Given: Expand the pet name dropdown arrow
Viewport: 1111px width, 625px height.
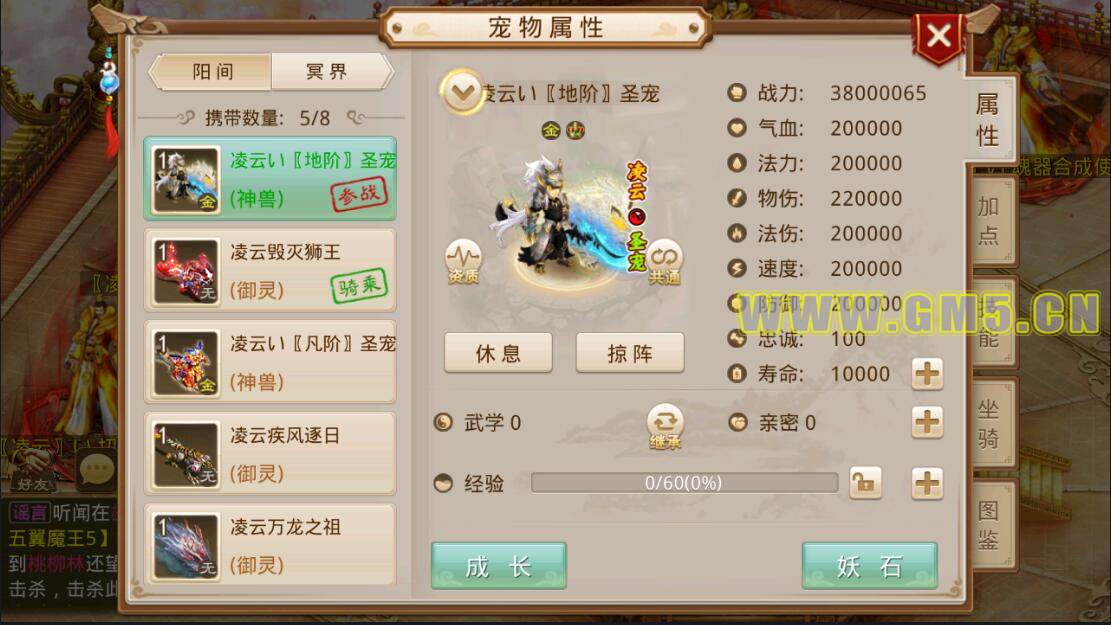Looking at the screenshot, I should (x=462, y=92).
